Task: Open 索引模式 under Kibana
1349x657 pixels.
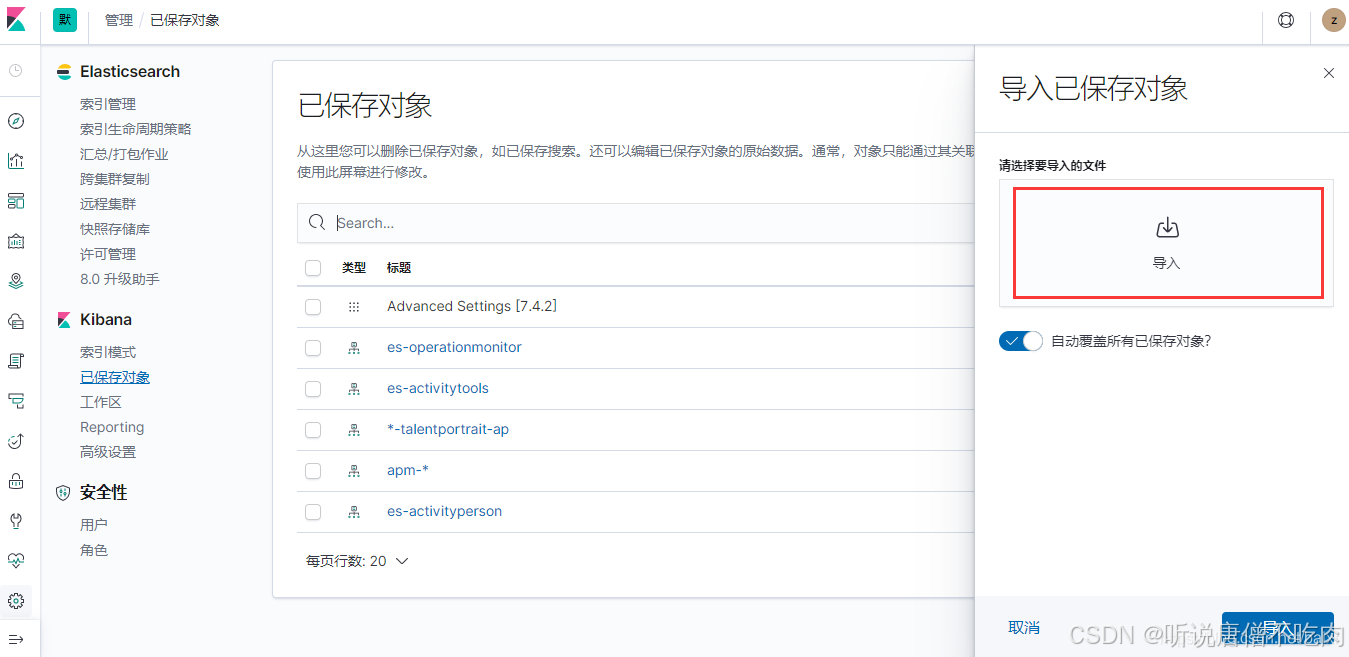Action: click(x=108, y=352)
